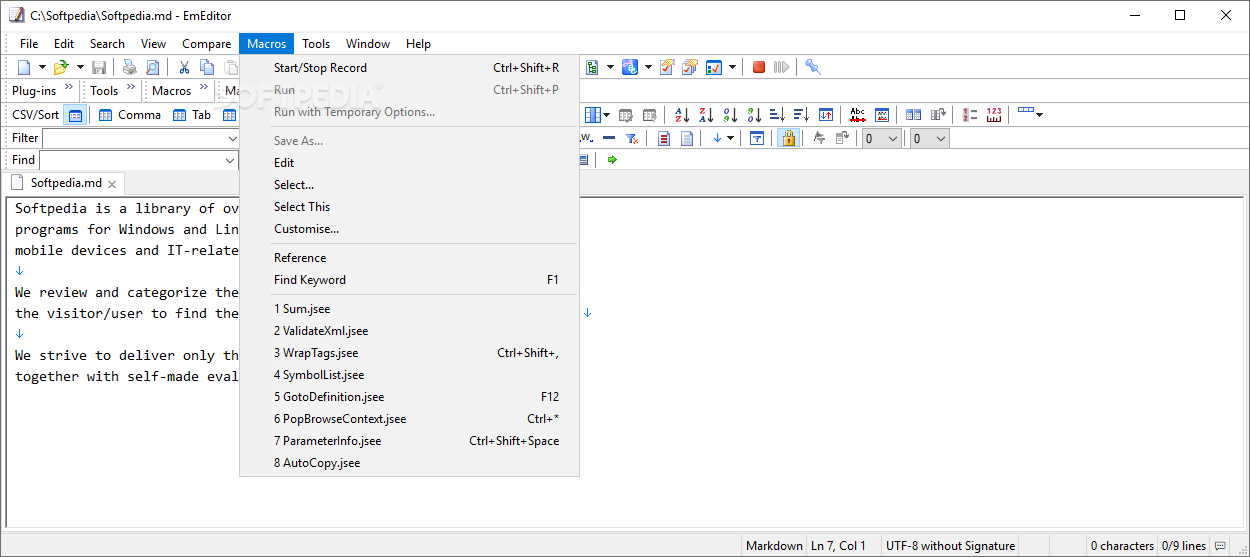Choose Select... in the Macros menu
This screenshot has width=1250, height=557.
click(x=409, y=185)
